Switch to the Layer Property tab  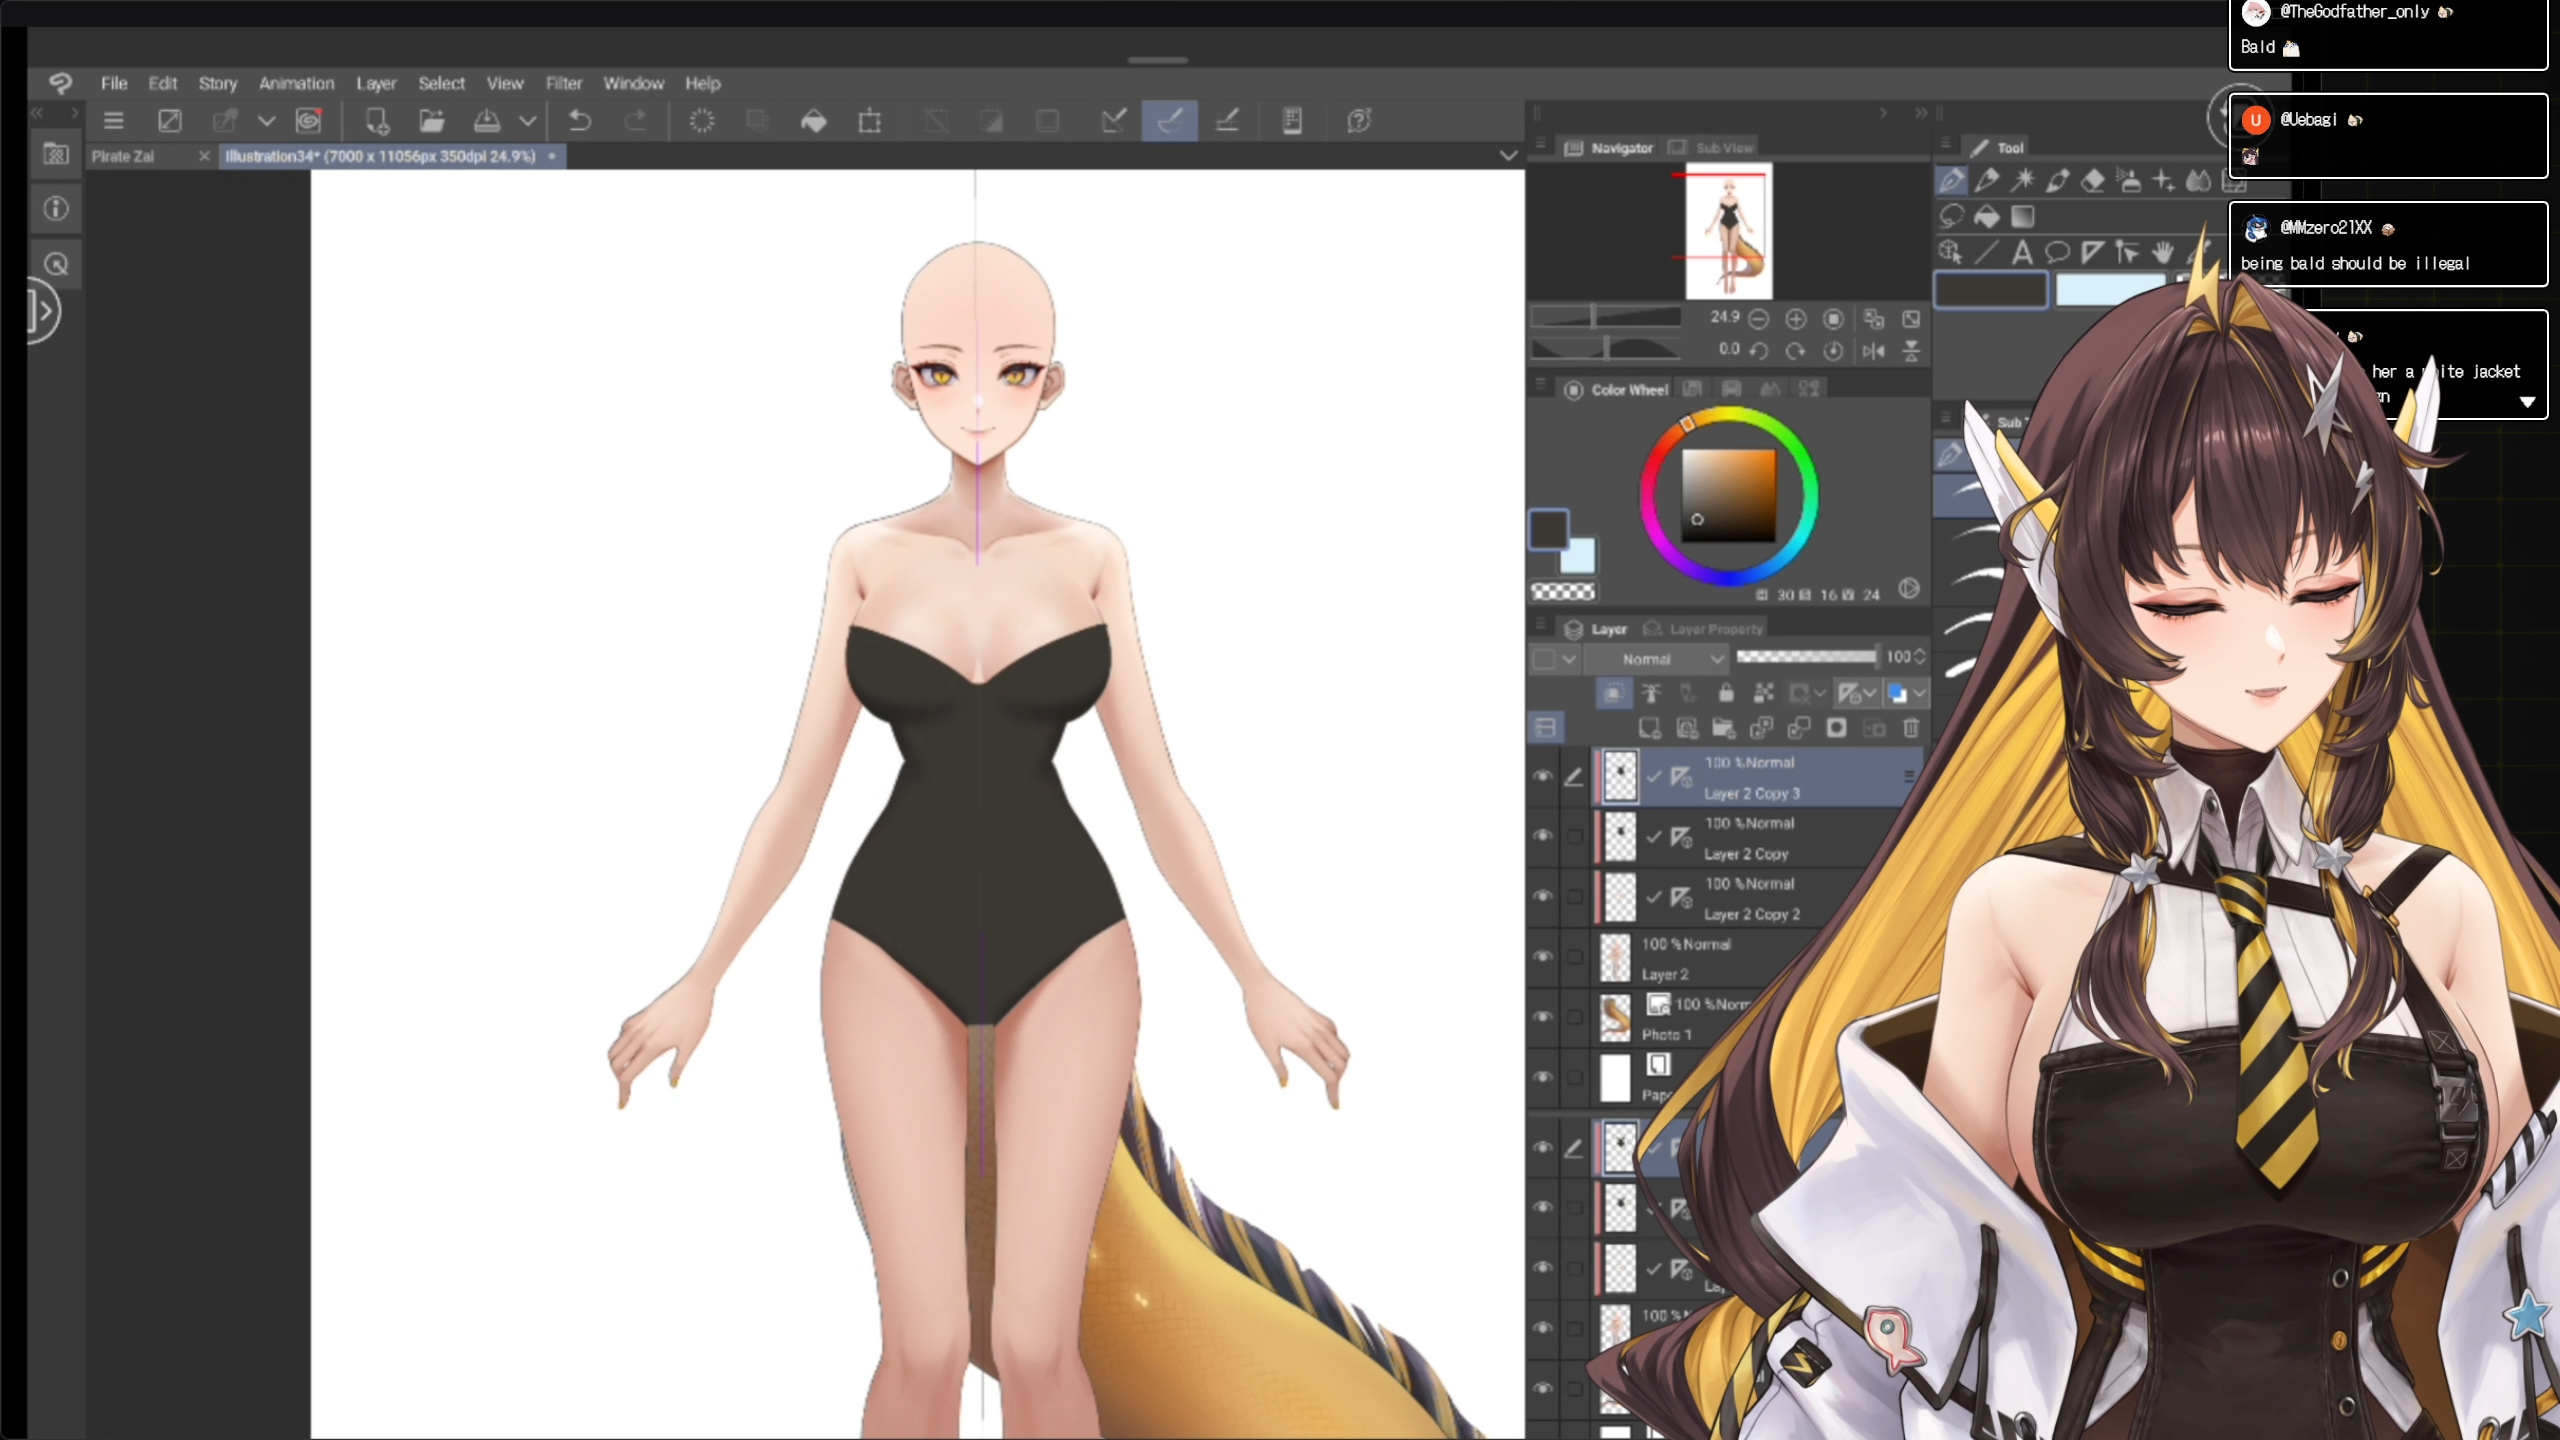point(1715,629)
